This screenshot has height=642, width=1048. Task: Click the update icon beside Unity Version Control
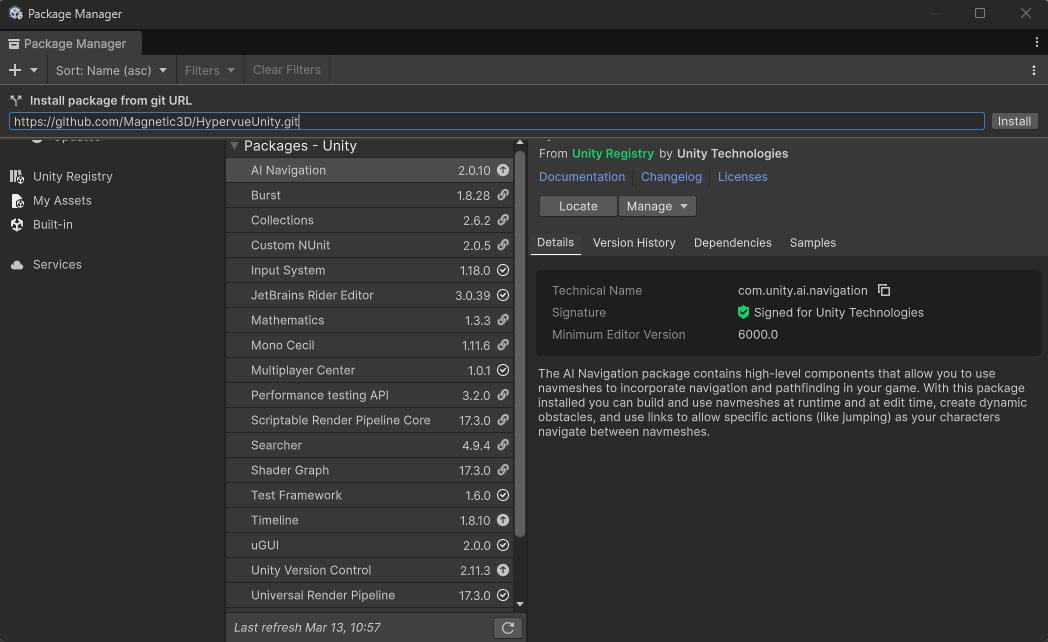click(x=503, y=570)
